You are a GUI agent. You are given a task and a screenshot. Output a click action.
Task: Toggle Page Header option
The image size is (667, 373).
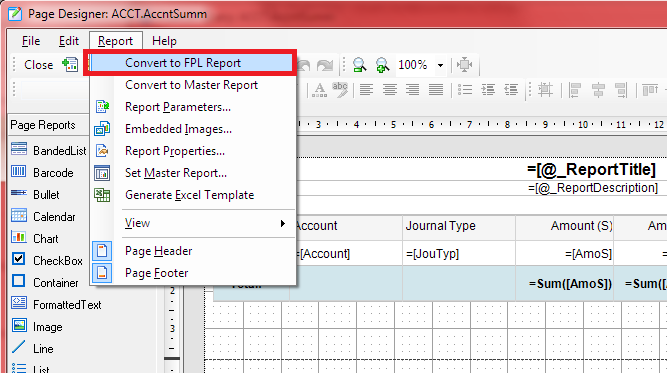click(192, 251)
